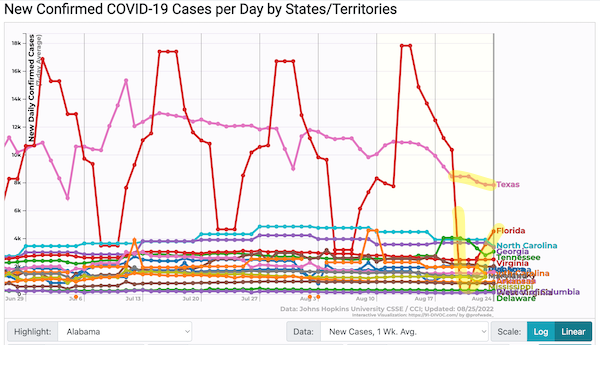This screenshot has height=386, width=600.
Task: Click the 18k y-axis tick label
Action: click(x=16, y=43)
